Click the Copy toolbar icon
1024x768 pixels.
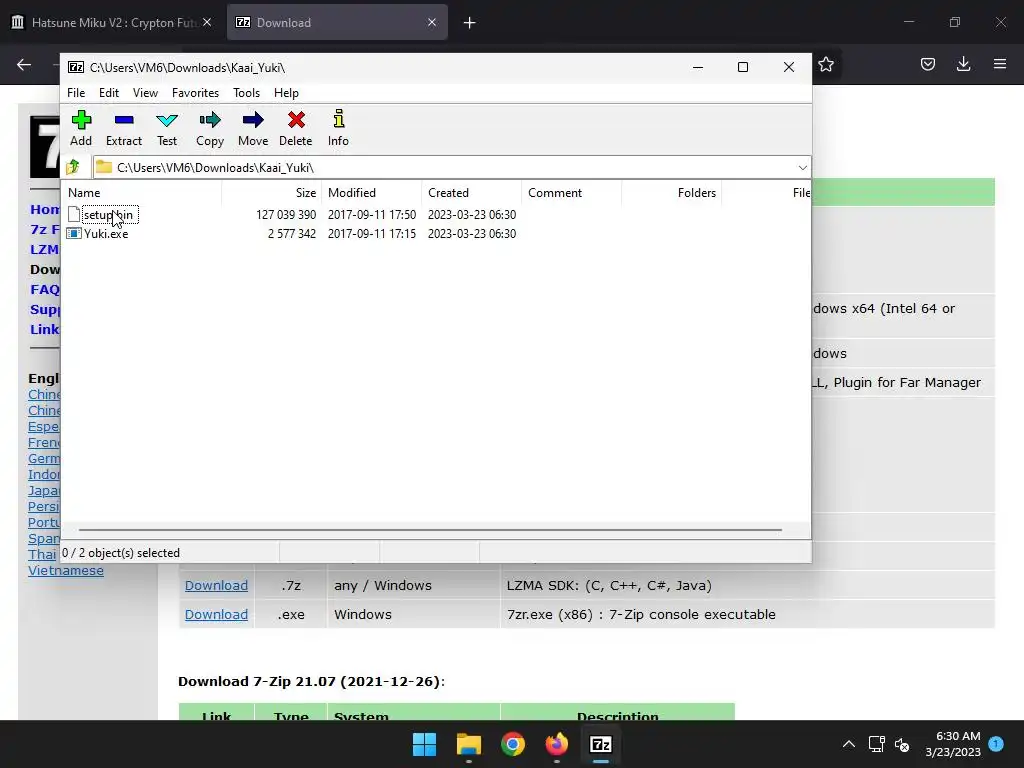[210, 128]
